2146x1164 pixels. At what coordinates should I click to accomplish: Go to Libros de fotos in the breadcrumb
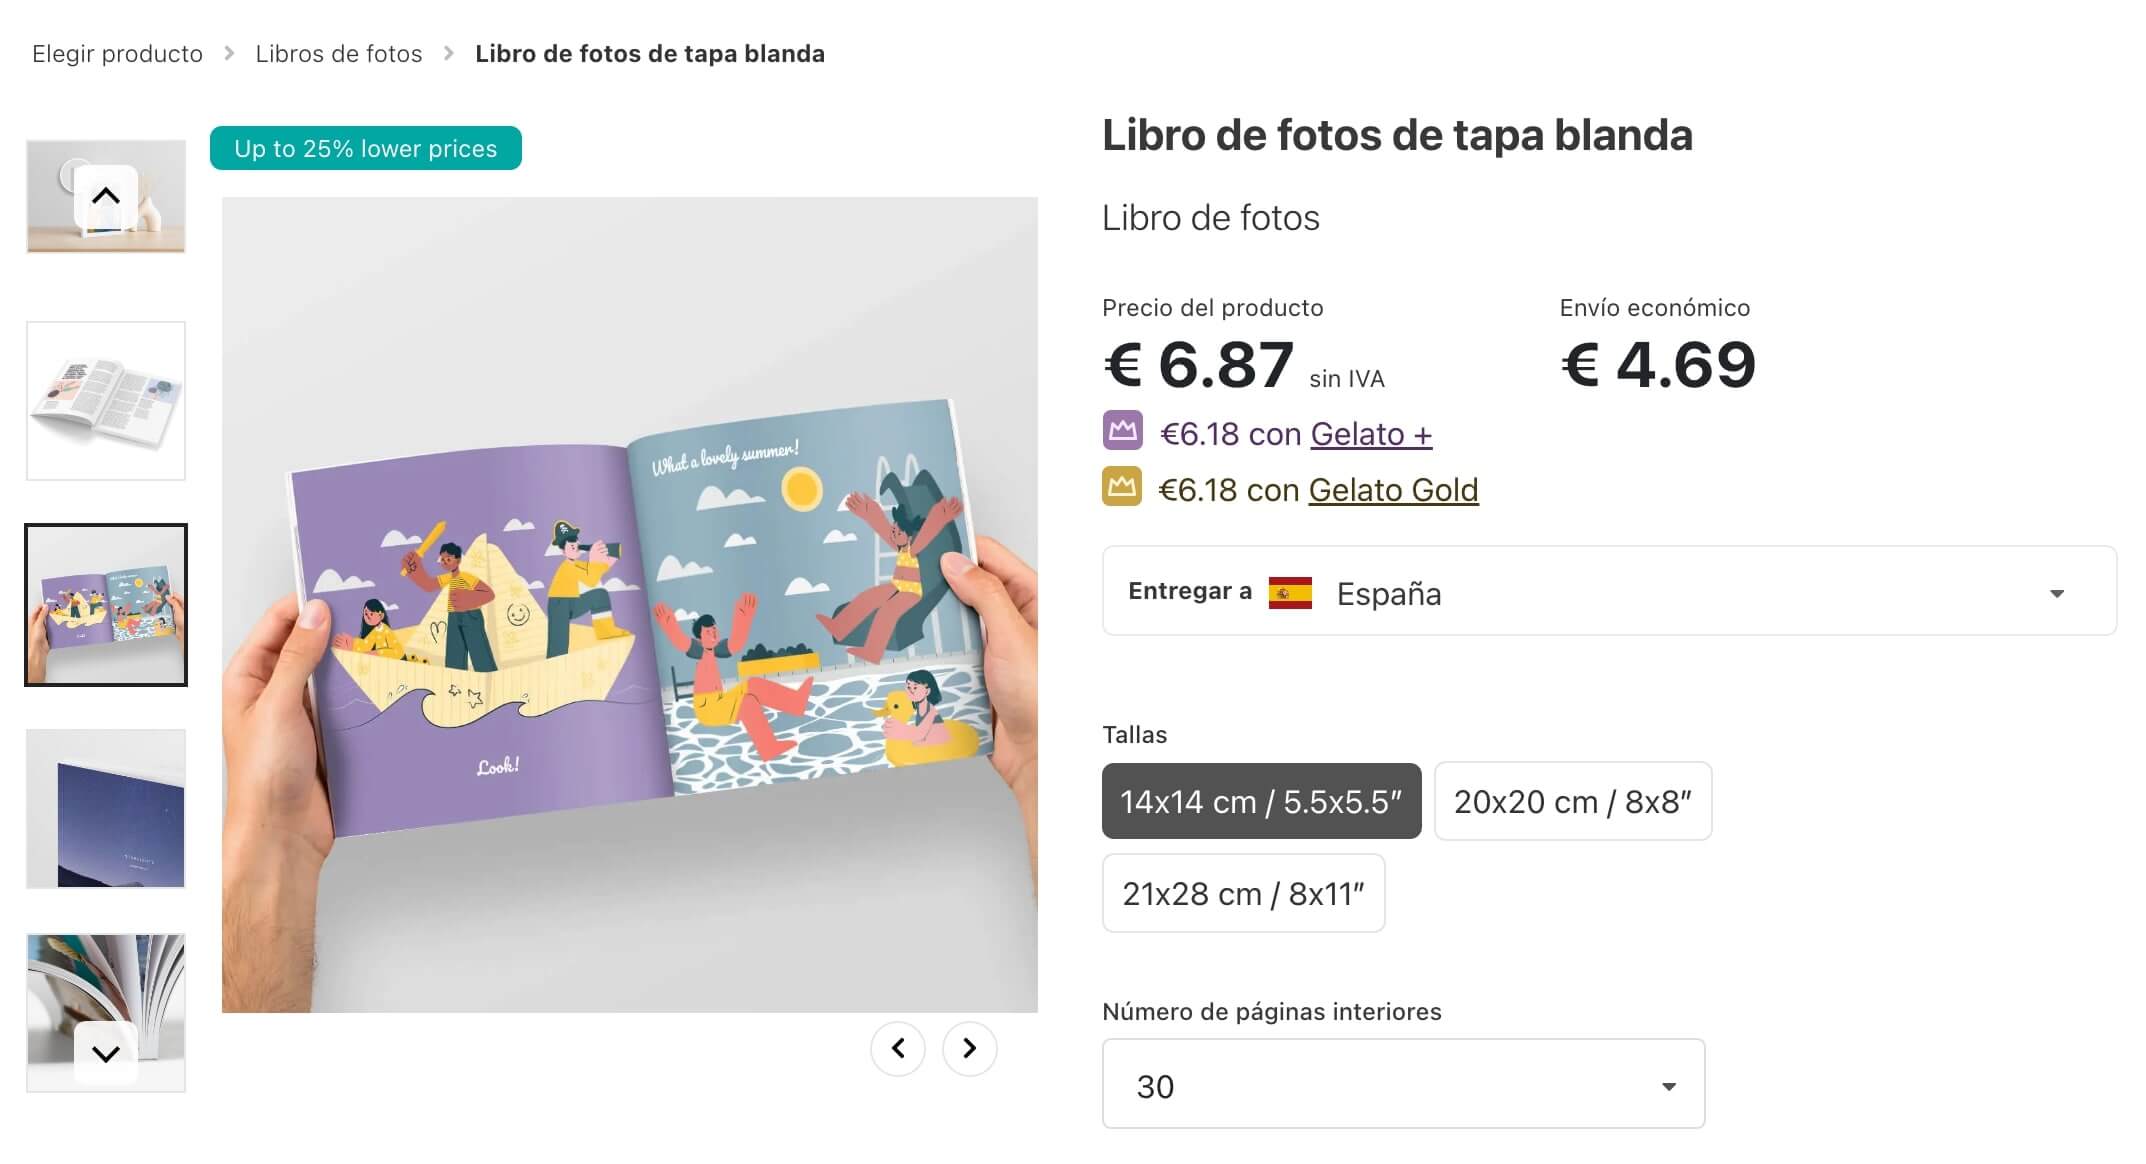point(339,54)
